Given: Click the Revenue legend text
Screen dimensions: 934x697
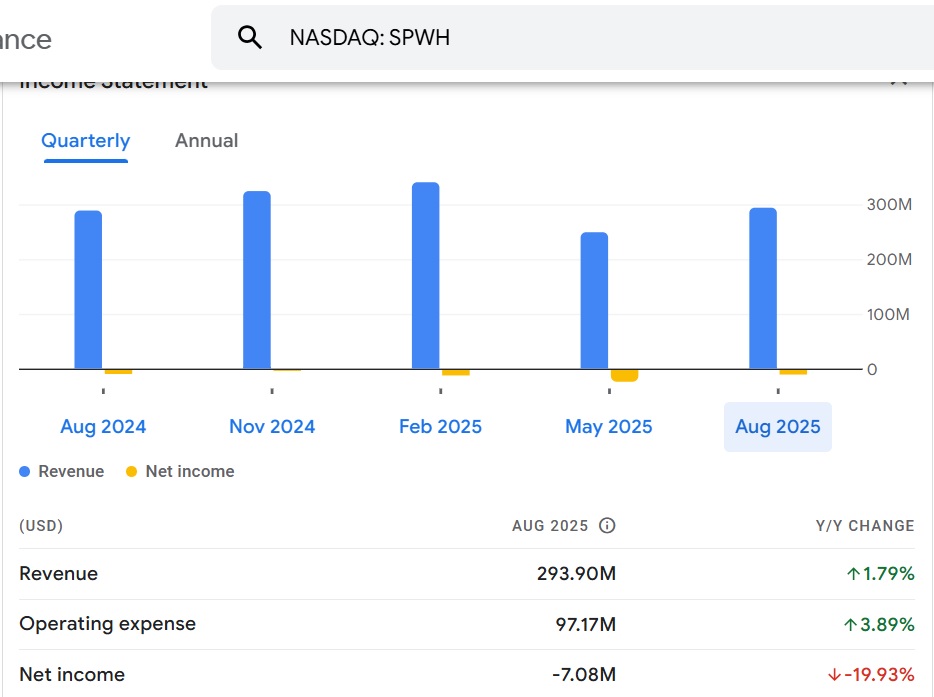Looking at the screenshot, I should point(71,471).
